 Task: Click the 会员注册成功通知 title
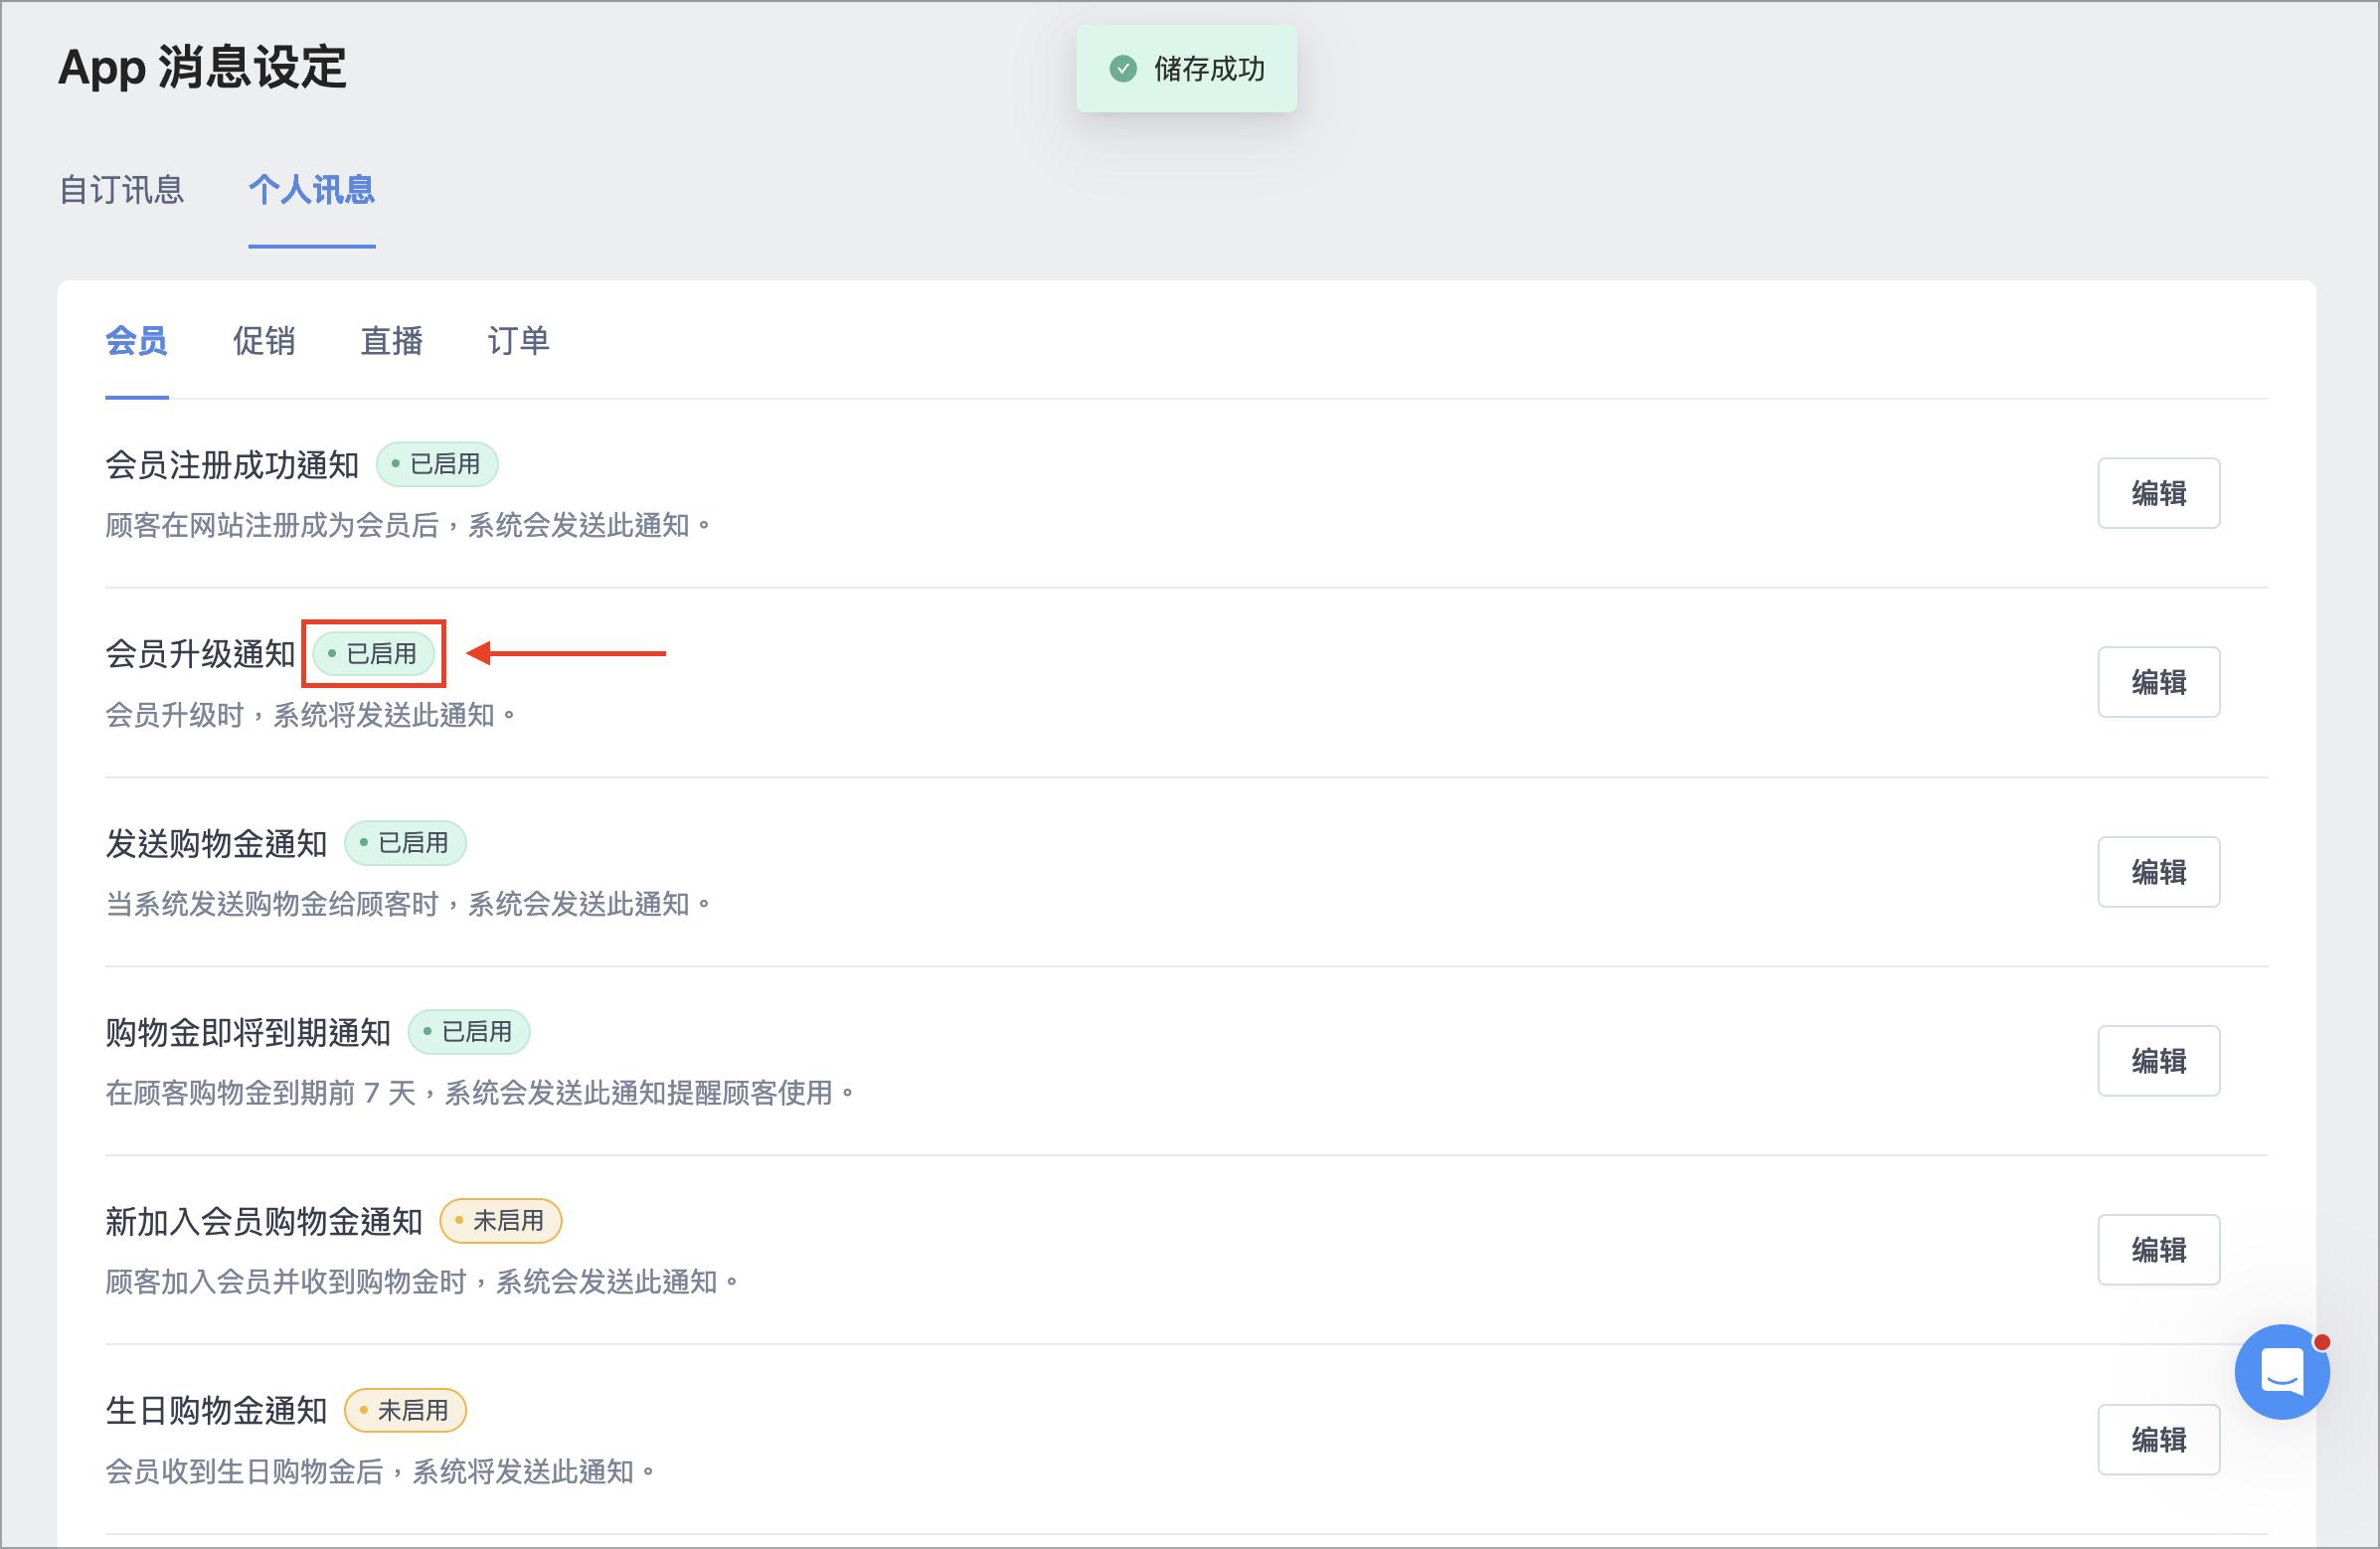click(232, 465)
